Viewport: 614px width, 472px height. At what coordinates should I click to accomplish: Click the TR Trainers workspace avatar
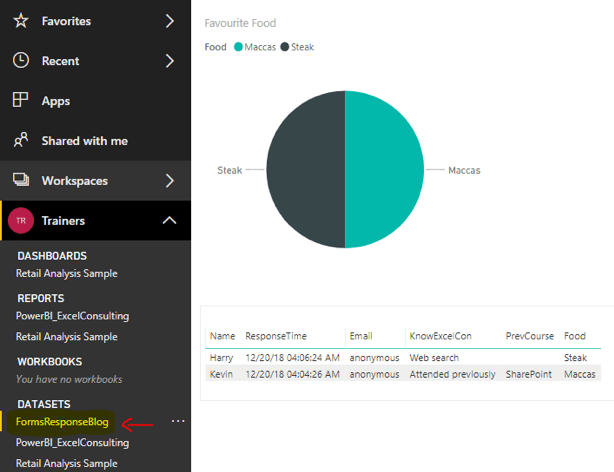point(21,221)
